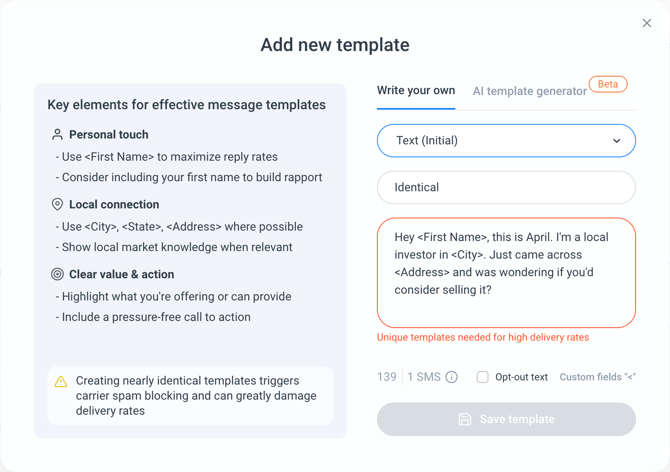
Task: Click the Unique templates needed error message
Action: (483, 337)
